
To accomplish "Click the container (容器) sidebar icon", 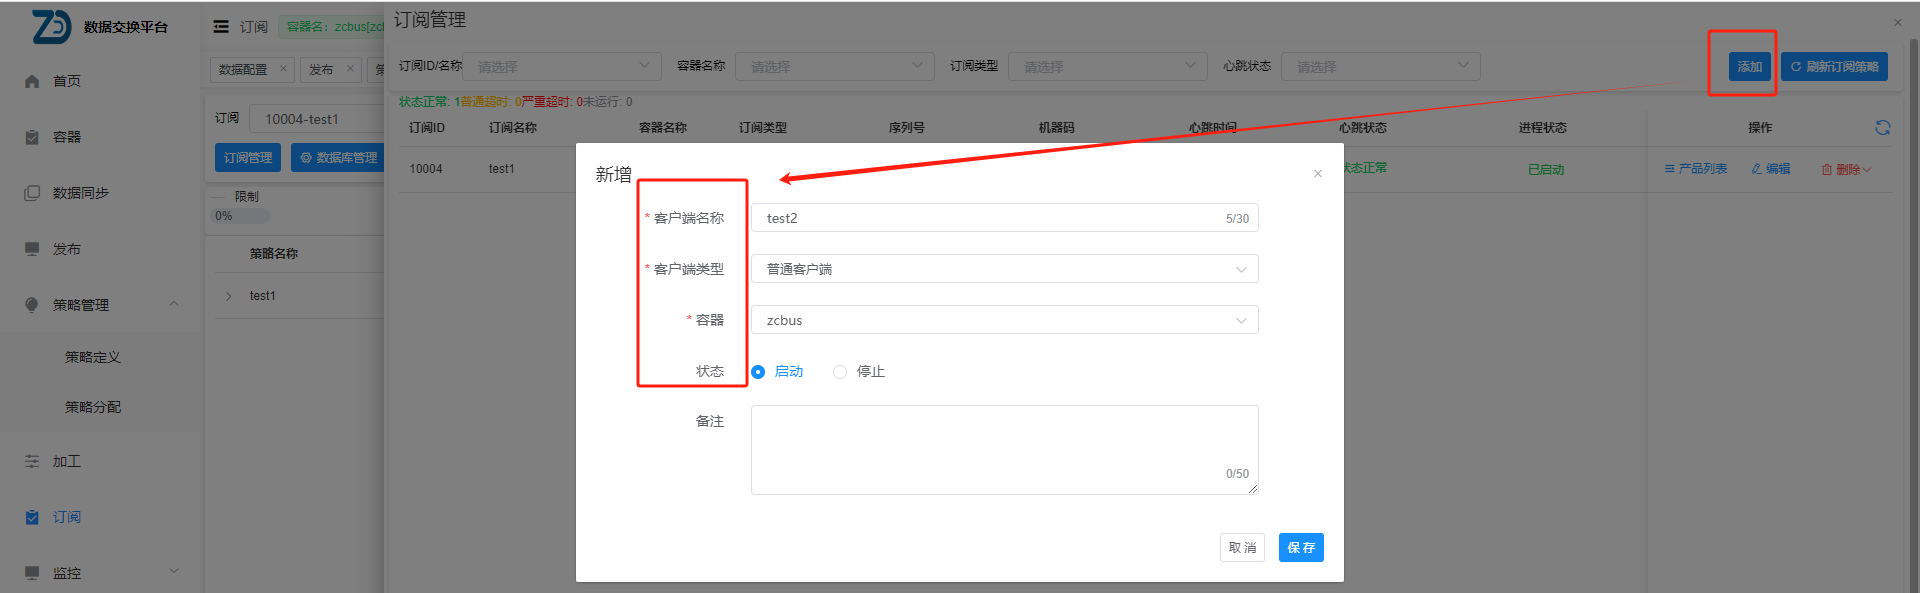I will click(x=32, y=137).
